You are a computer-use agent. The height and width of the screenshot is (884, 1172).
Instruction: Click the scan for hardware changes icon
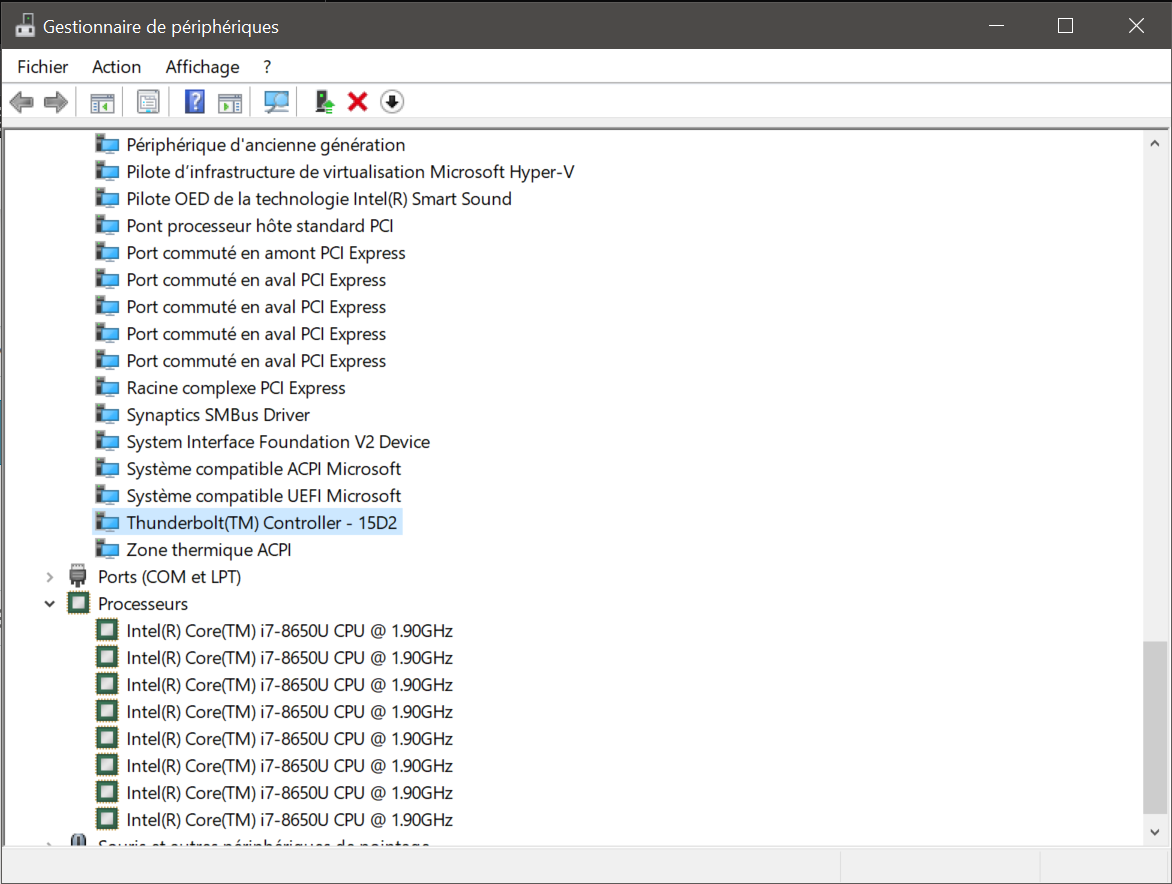tap(276, 102)
